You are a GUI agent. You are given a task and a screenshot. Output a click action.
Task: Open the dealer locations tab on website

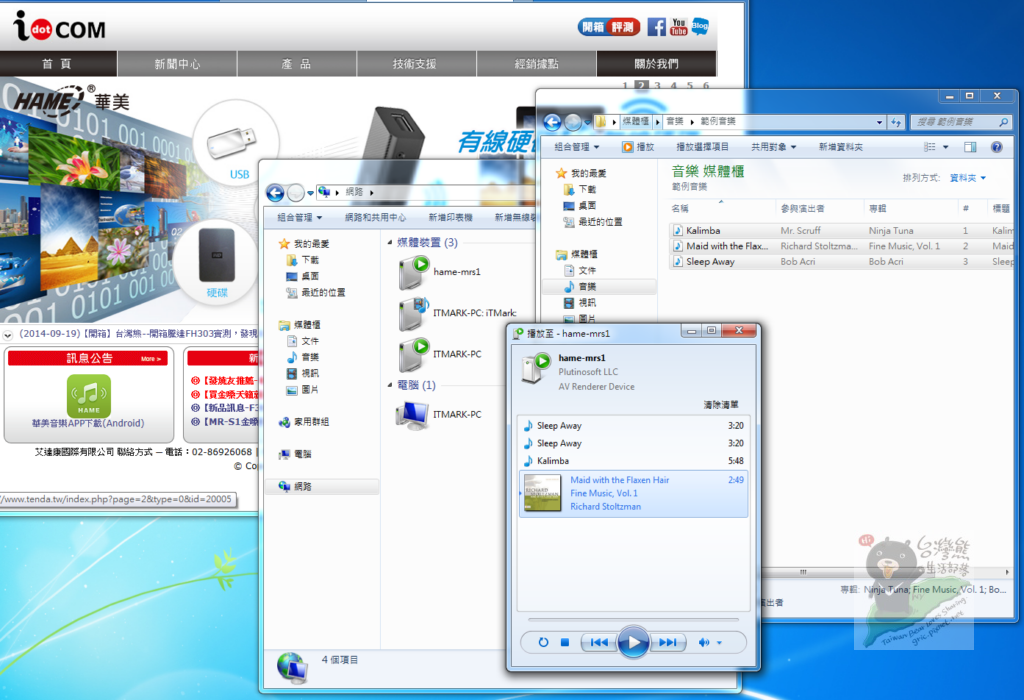click(x=536, y=63)
